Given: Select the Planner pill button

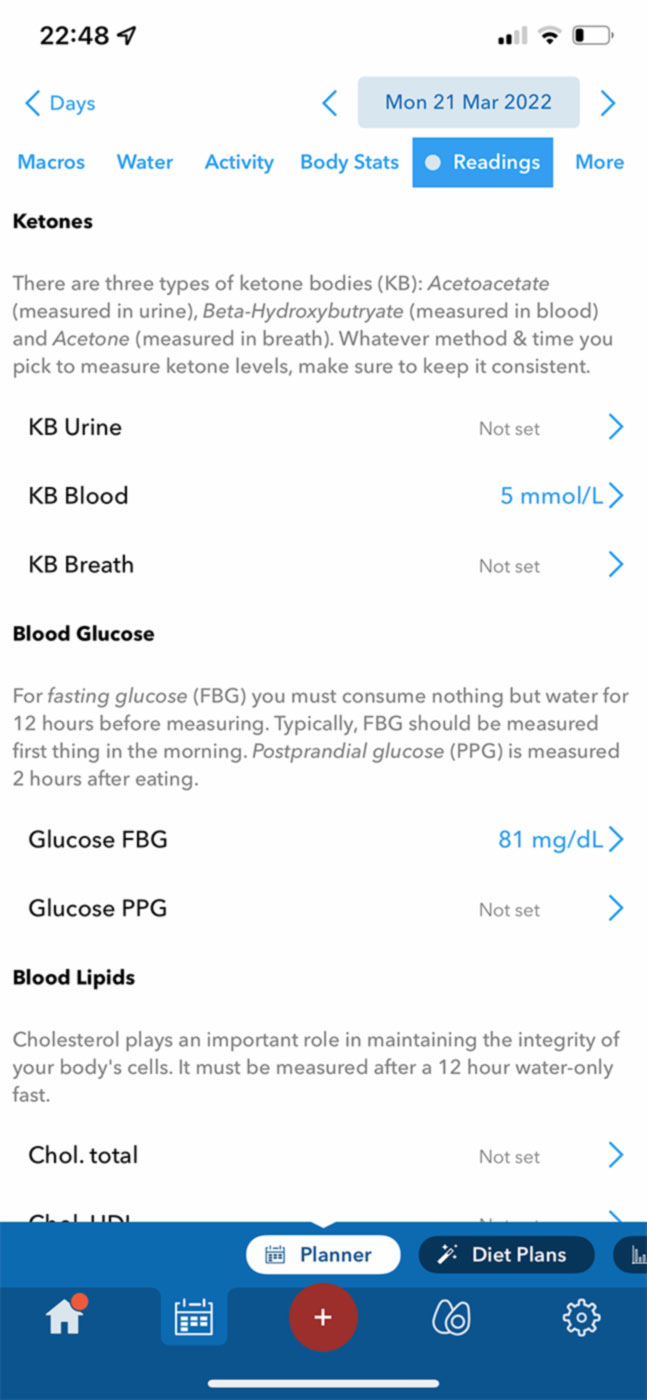Looking at the screenshot, I should click(x=322, y=1254).
